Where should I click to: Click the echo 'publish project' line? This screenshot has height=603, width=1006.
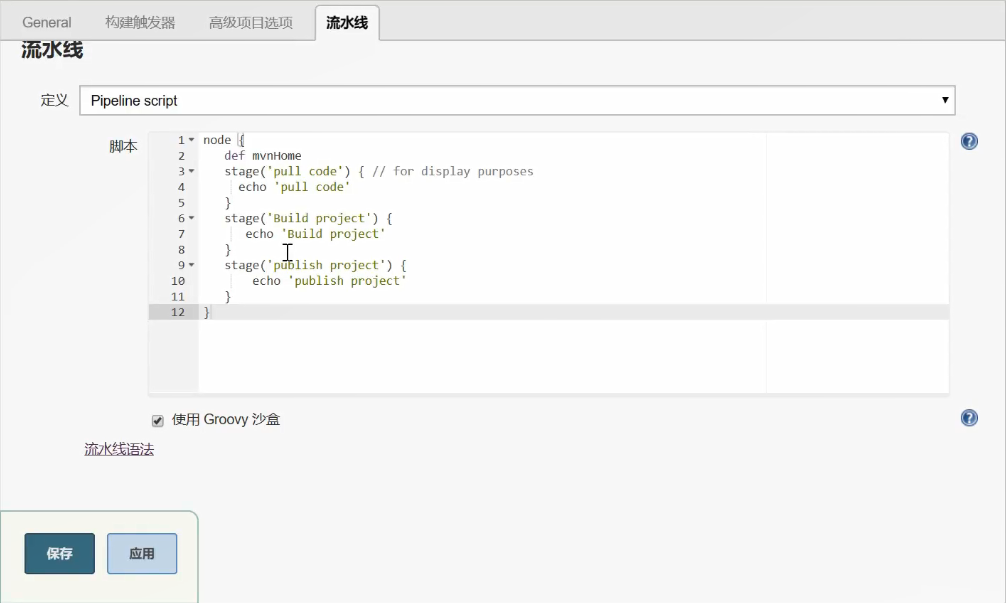tap(329, 281)
